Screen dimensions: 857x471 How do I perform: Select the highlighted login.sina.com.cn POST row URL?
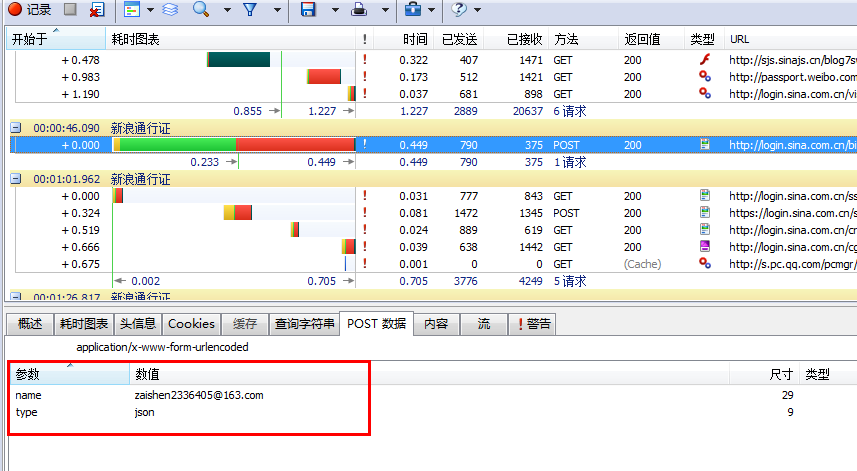coord(793,145)
